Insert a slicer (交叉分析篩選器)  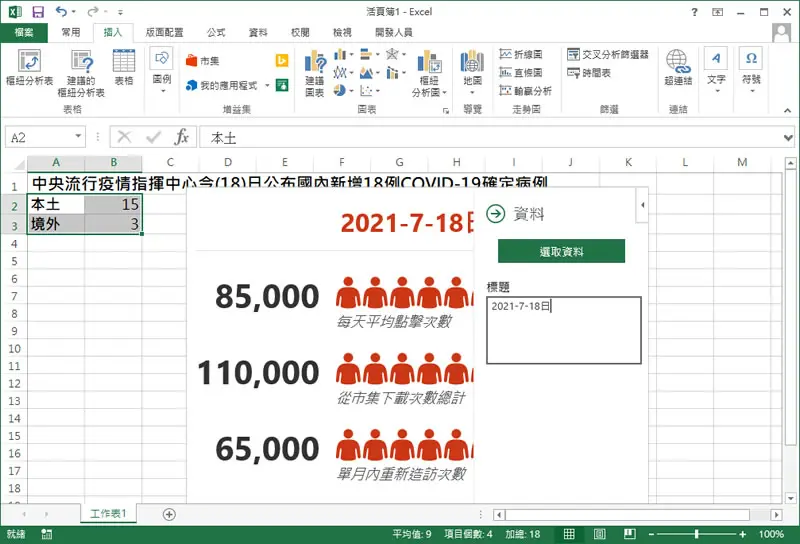[608, 54]
